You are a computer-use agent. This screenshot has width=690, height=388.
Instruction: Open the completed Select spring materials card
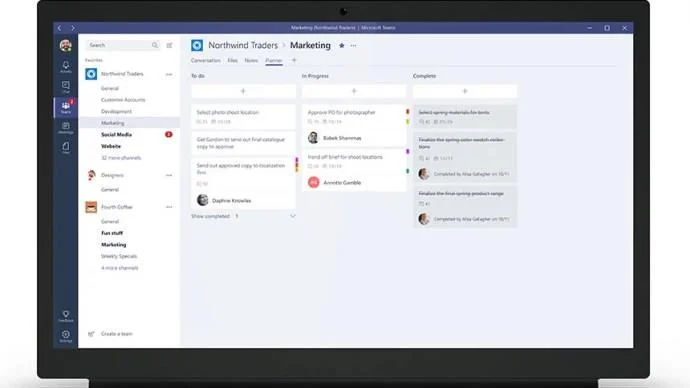pyautogui.click(x=465, y=117)
